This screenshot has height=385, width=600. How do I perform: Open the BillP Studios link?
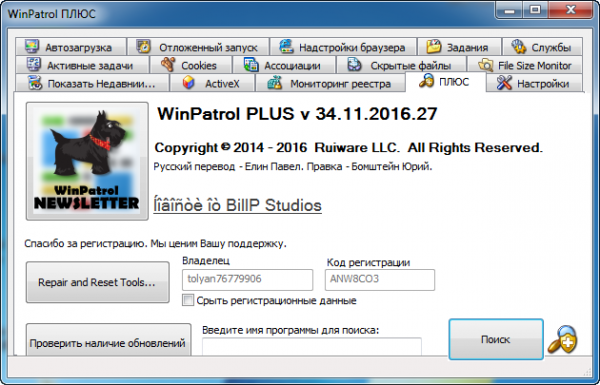pyautogui.click(x=237, y=205)
